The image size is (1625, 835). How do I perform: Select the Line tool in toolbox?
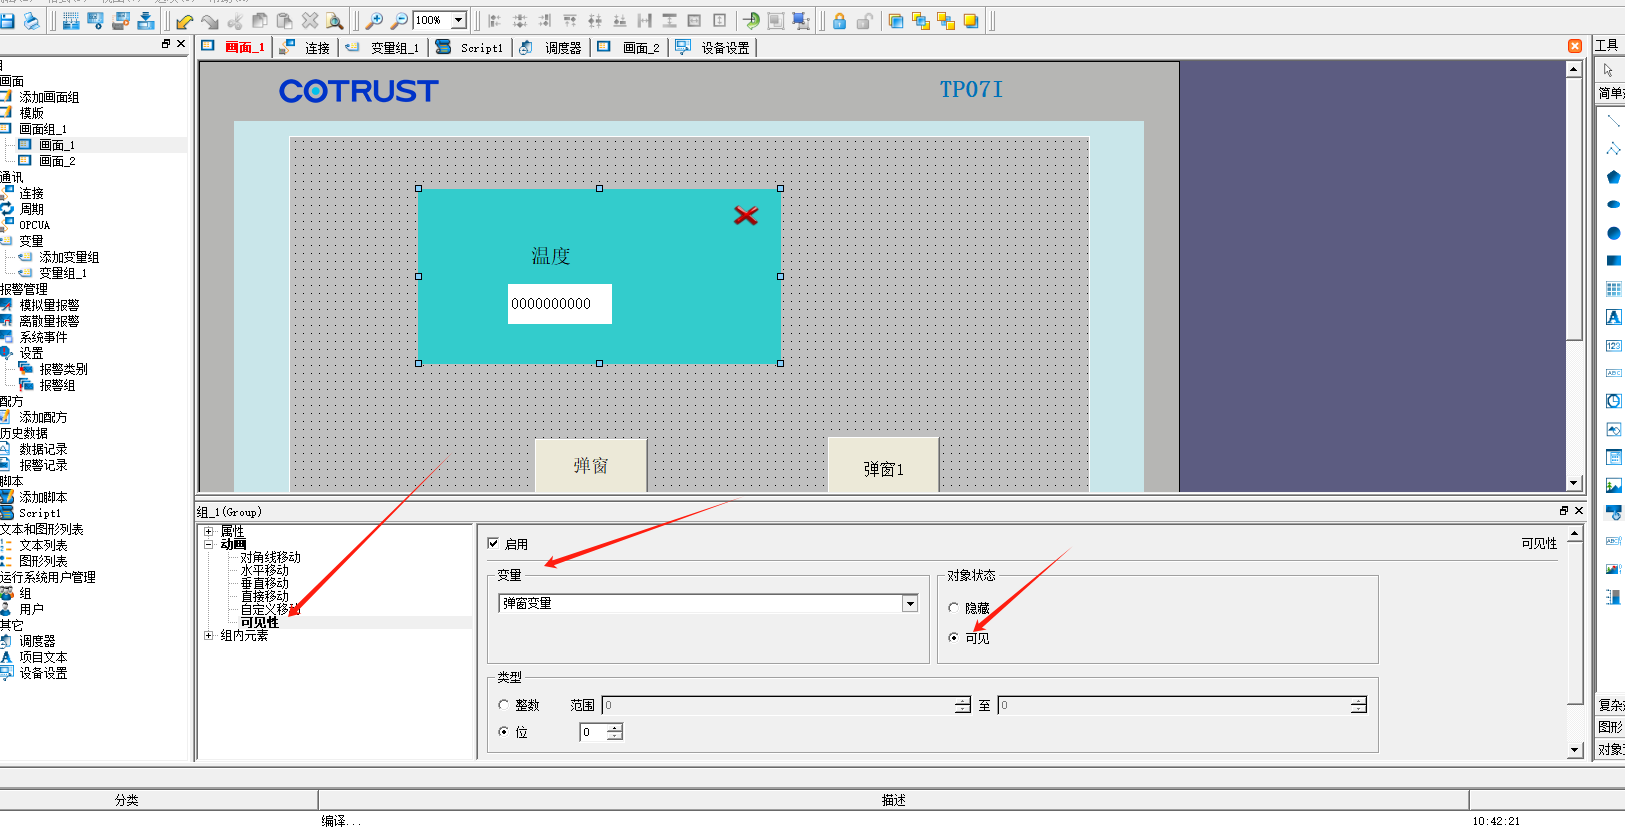tap(1613, 120)
